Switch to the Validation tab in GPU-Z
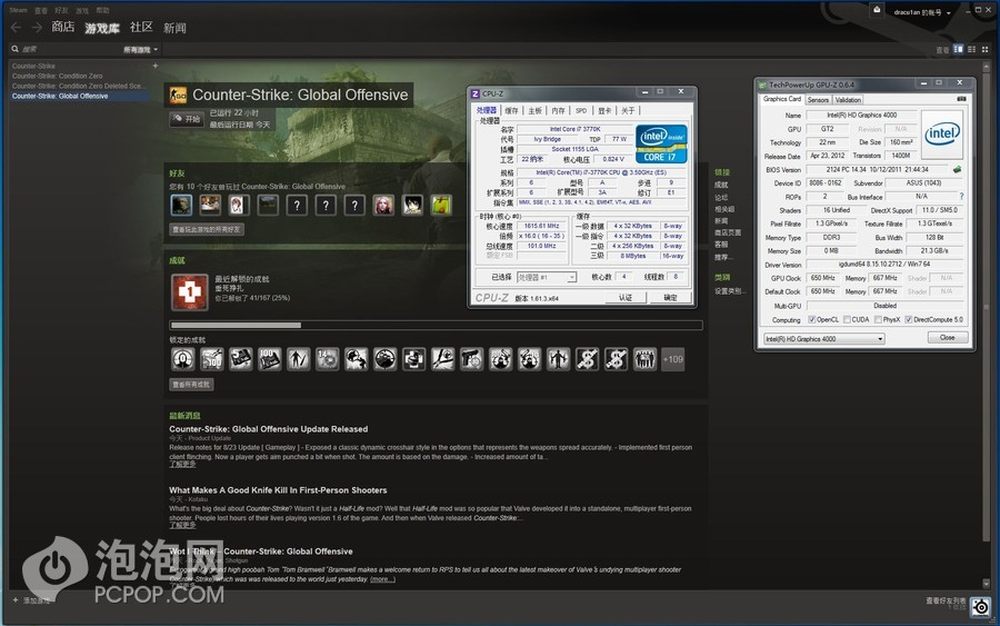1000x626 pixels. point(848,99)
